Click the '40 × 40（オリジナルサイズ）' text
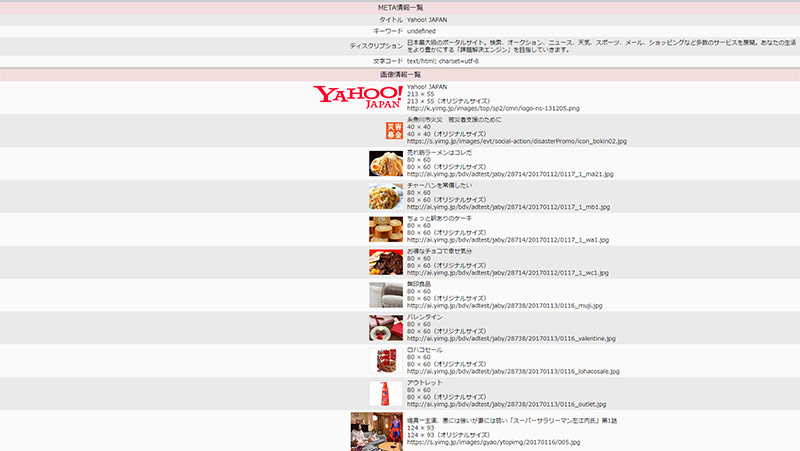 (x=446, y=134)
